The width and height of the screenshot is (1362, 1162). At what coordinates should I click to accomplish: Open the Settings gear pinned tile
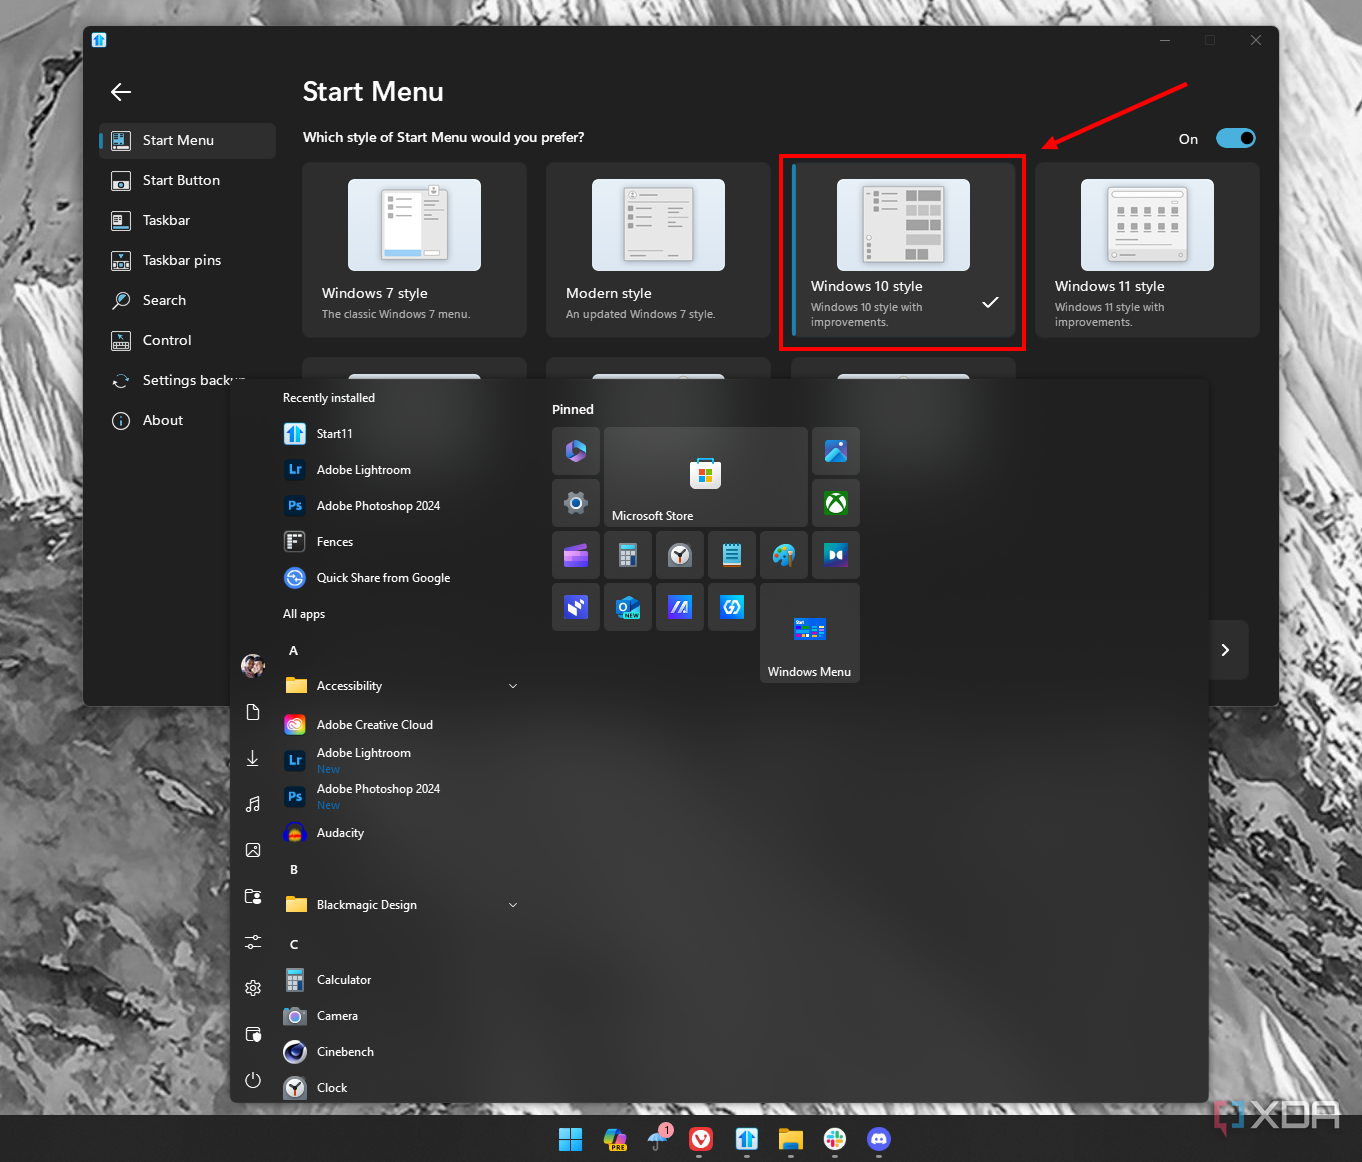tap(576, 503)
